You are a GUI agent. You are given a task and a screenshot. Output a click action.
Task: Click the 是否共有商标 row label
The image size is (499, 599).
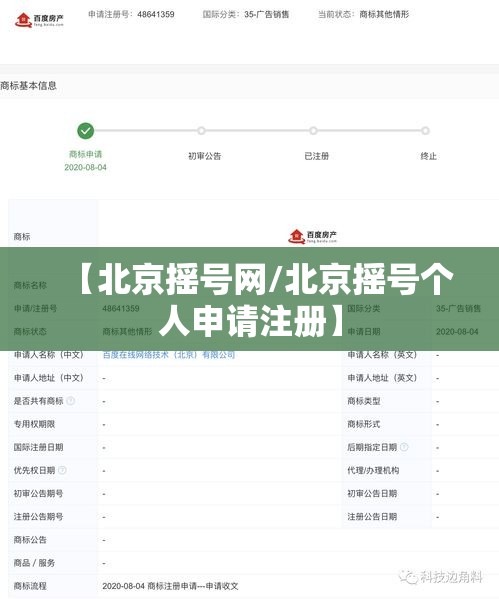[x=39, y=401]
